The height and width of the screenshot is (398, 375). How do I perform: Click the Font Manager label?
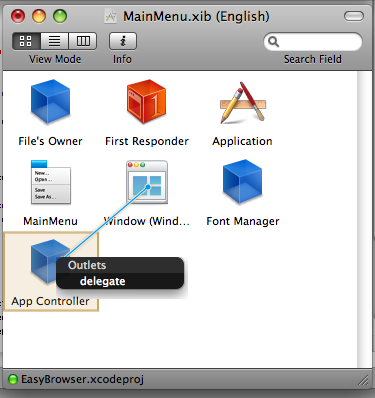click(x=243, y=221)
